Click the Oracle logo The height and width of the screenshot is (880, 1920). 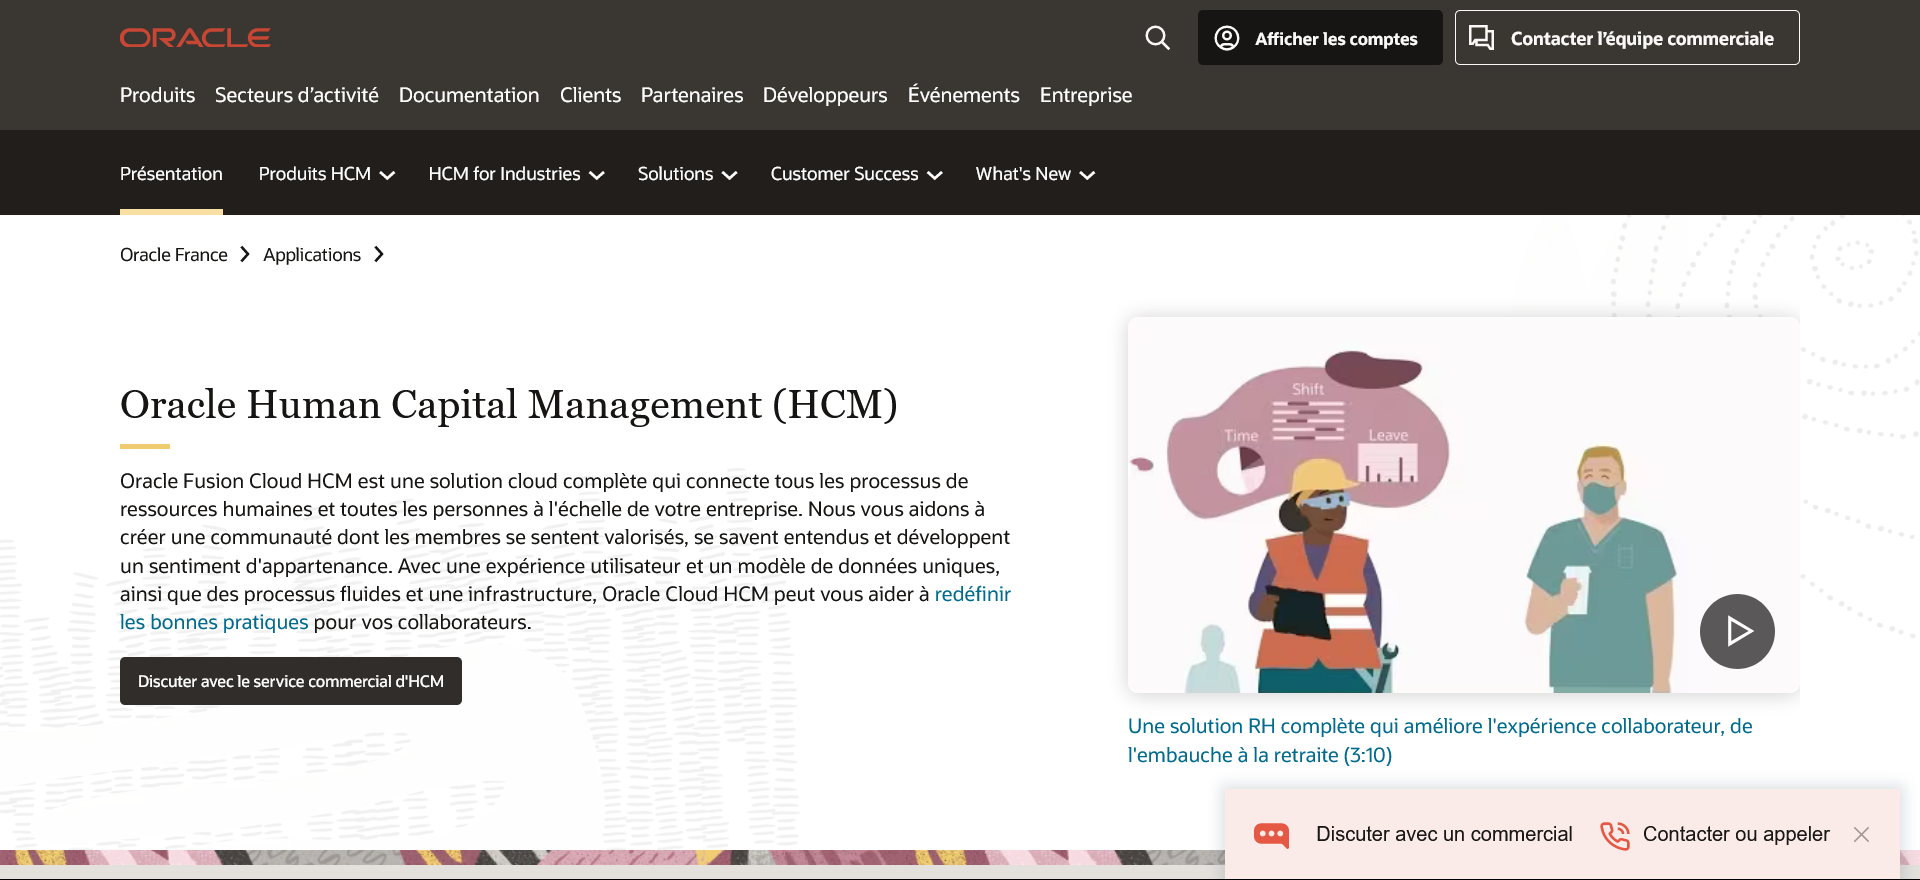(x=195, y=38)
